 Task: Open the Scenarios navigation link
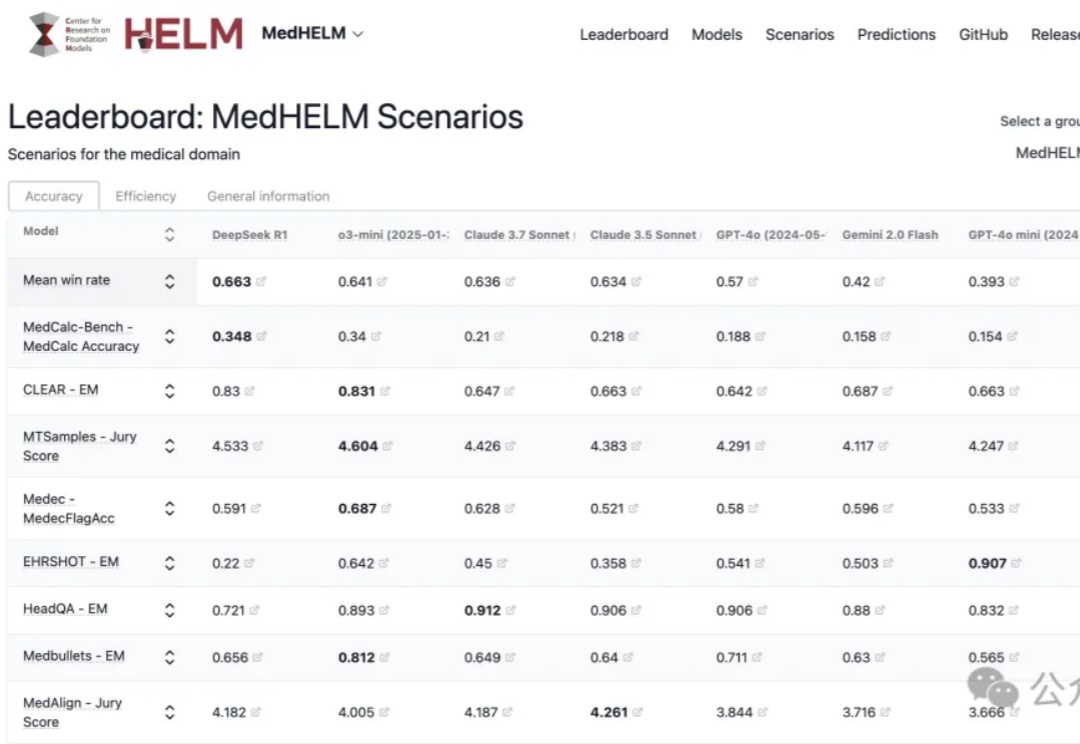[800, 34]
